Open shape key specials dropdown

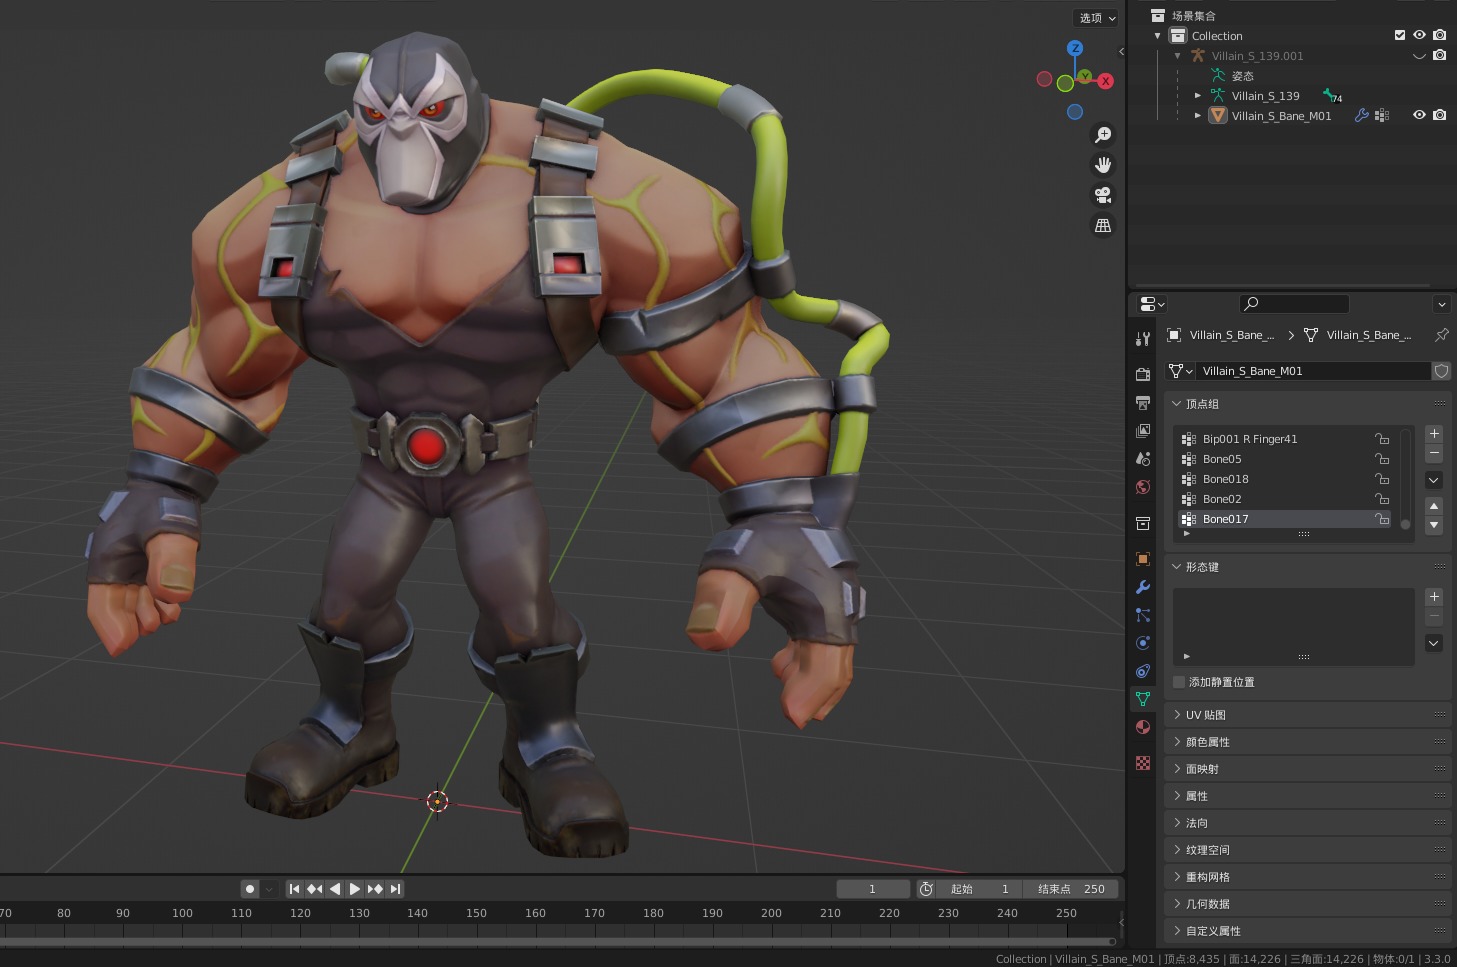point(1434,643)
